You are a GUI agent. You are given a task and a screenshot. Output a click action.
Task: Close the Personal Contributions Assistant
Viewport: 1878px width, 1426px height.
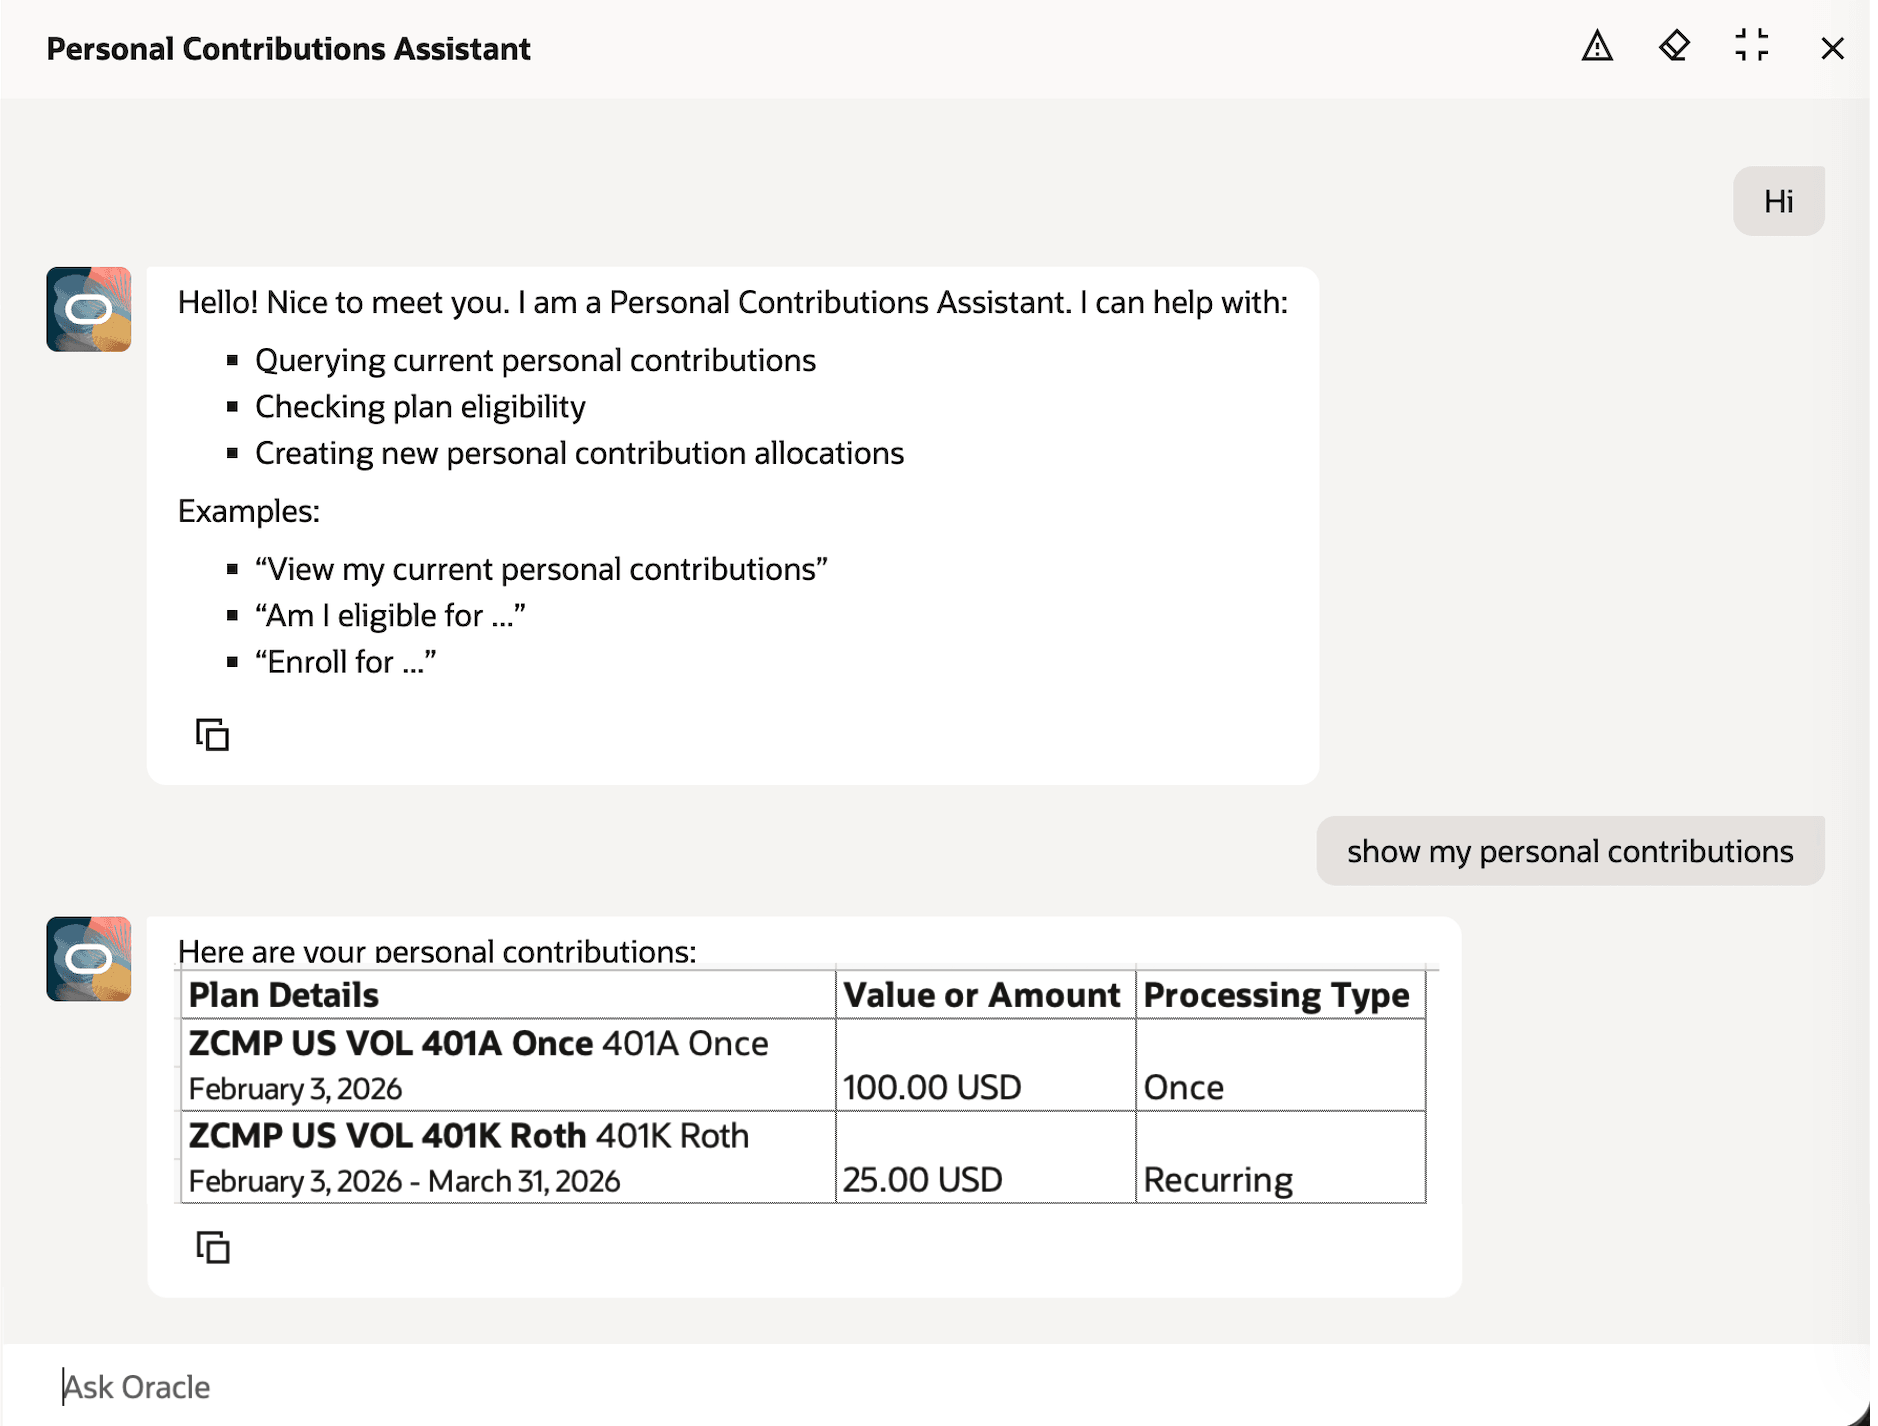[x=1832, y=47]
